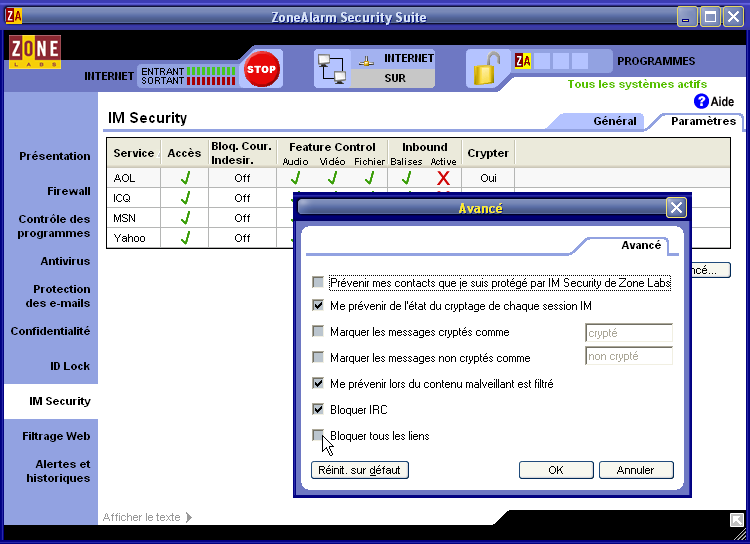This screenshot has width=750, height=544.
Task: Open Contrôle des programmes section
Action: coord(54,226)
